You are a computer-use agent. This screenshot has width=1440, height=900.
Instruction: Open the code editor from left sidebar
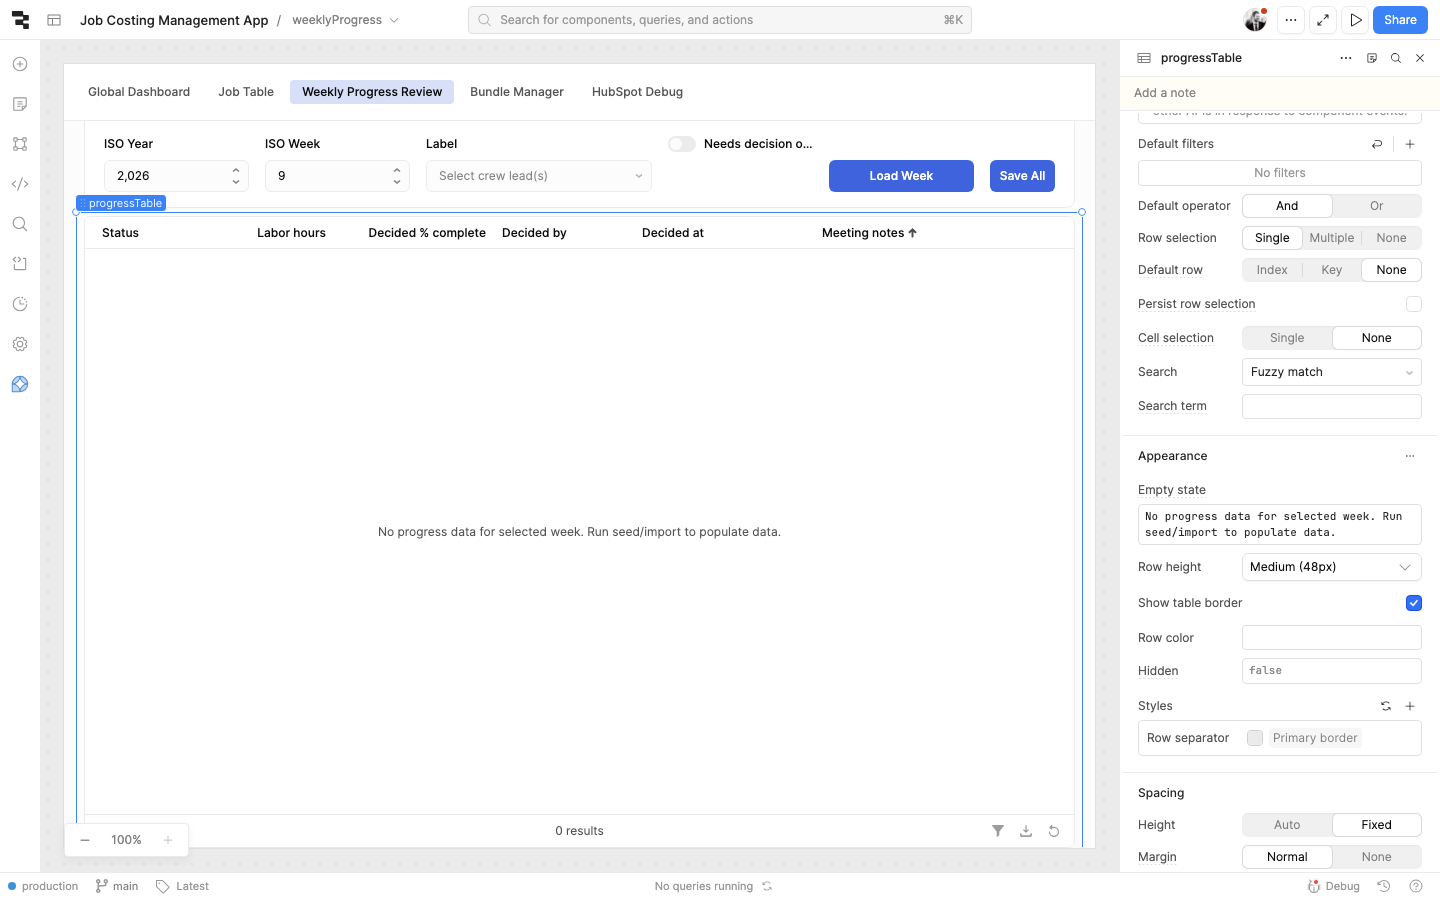[20, 184]
